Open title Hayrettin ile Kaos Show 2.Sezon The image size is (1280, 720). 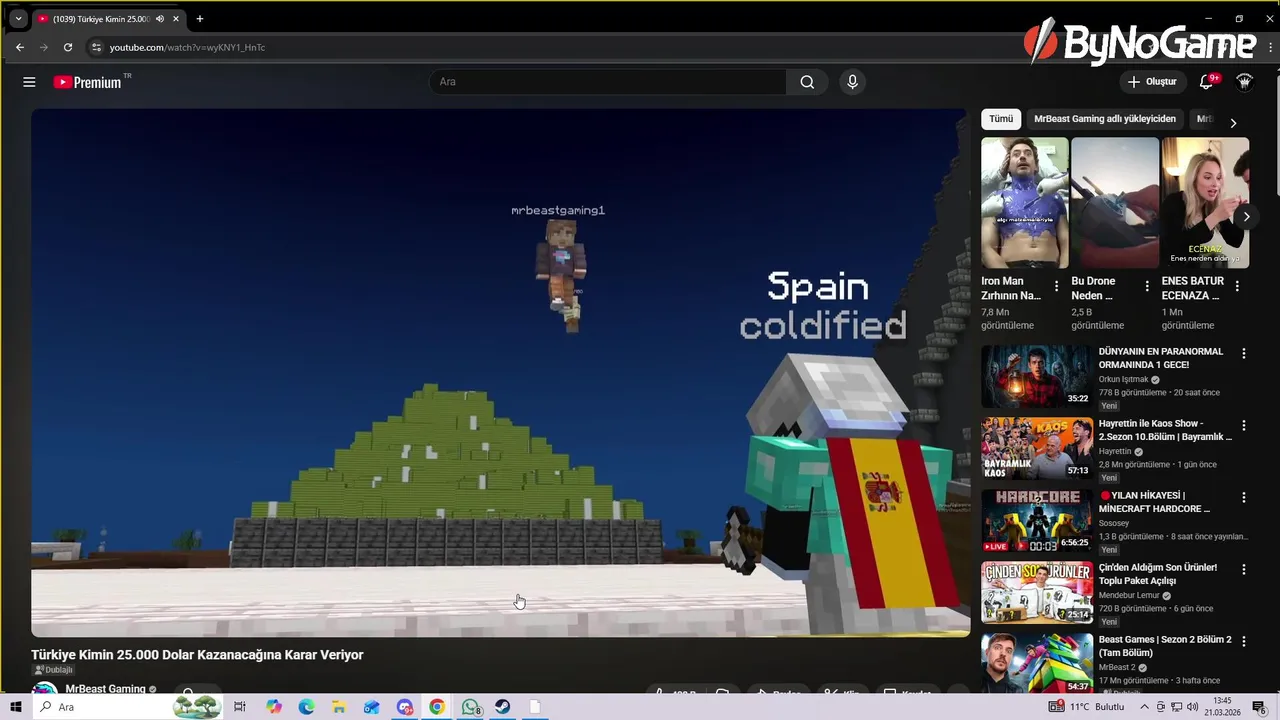[x=1165, y=430]
